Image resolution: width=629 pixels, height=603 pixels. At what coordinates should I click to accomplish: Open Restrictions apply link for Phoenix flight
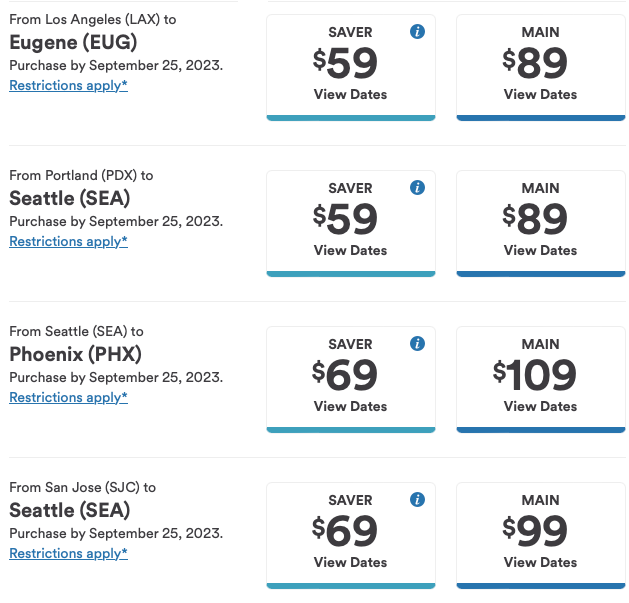pos(68,398)
